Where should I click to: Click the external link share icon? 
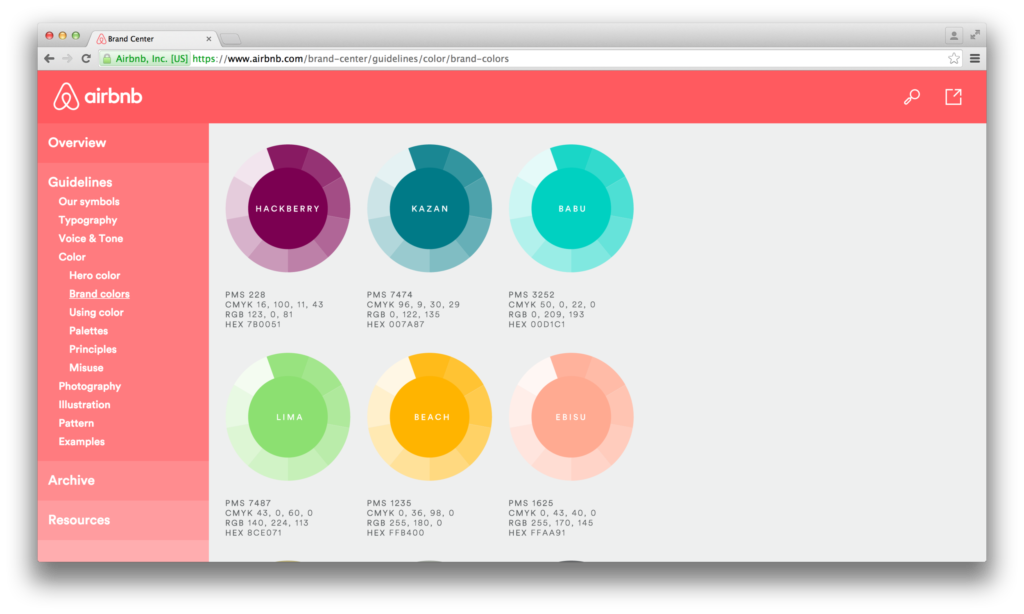coord(953,97)
